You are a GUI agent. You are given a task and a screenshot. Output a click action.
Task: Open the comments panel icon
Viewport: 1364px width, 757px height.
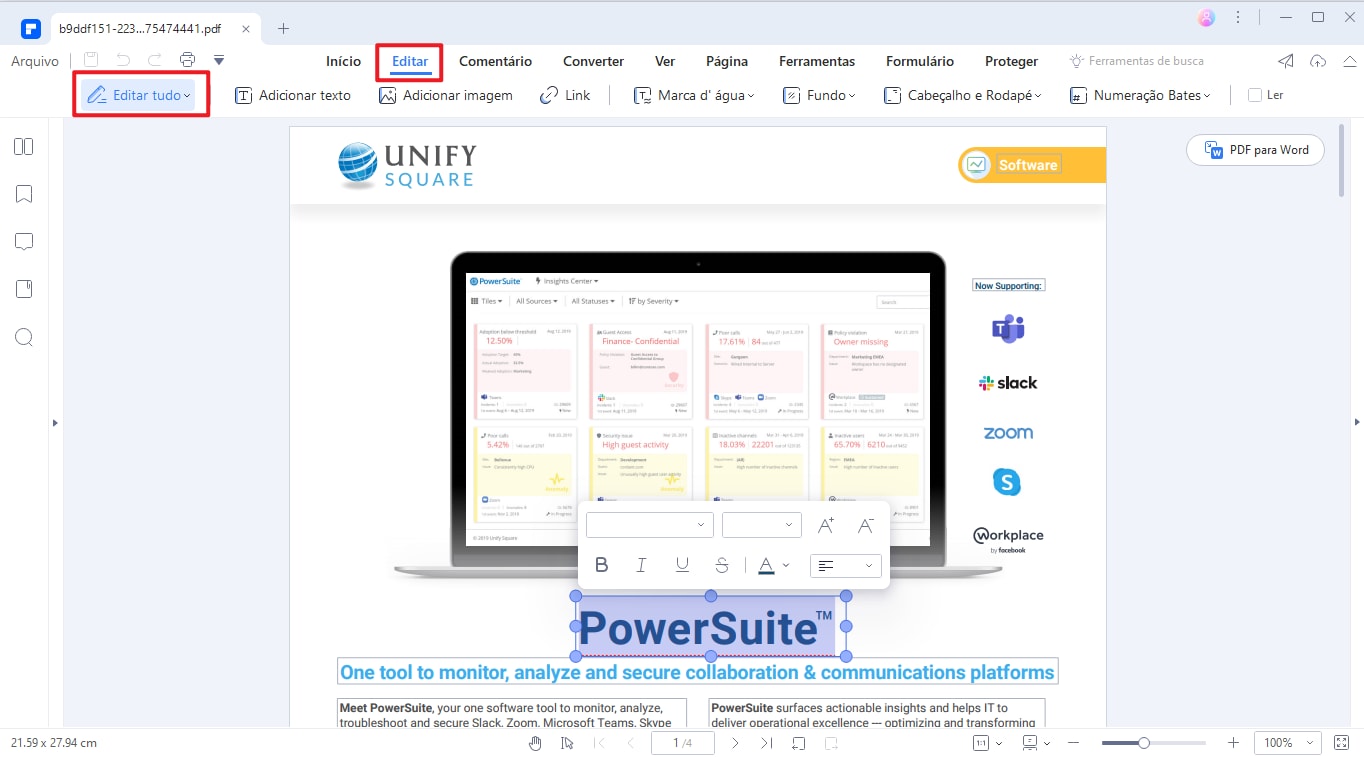pyautogui.click(x=24, y=242)
